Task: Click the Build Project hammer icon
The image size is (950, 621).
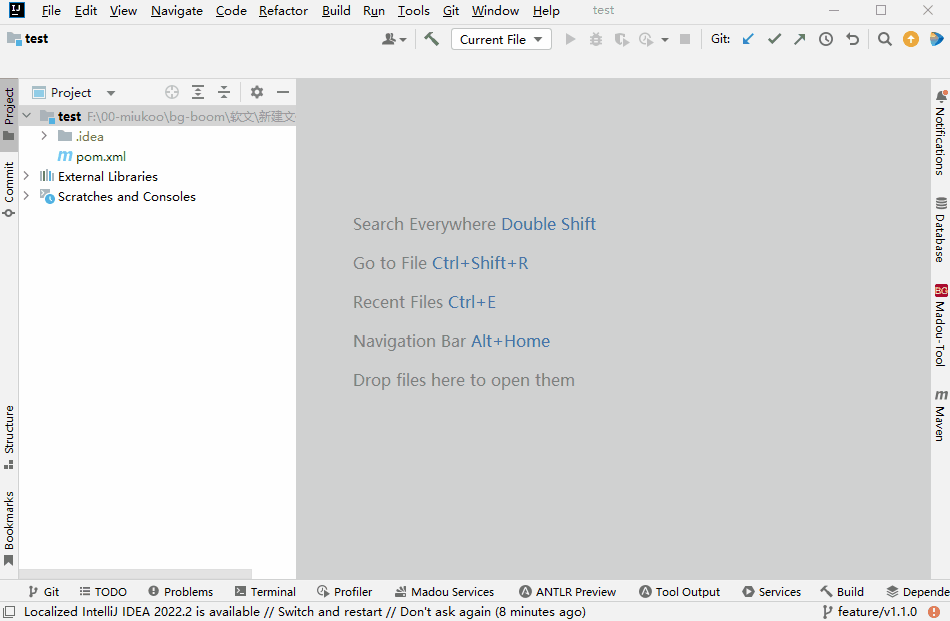Action: tap(431, 39)
